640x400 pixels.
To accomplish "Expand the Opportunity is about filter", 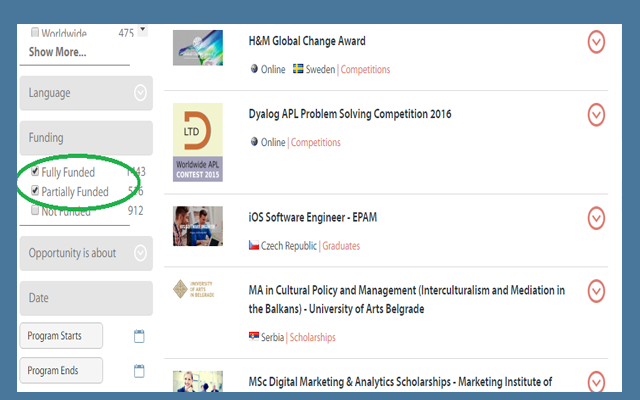I will 86,253.
